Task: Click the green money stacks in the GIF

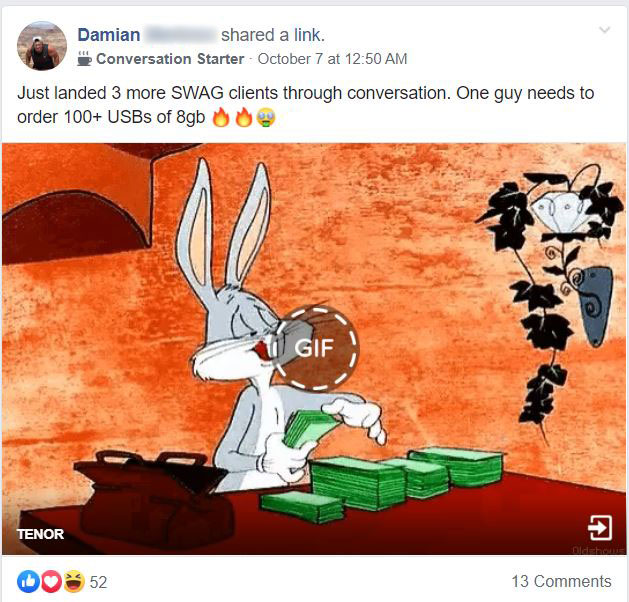Action: [381, 483]
